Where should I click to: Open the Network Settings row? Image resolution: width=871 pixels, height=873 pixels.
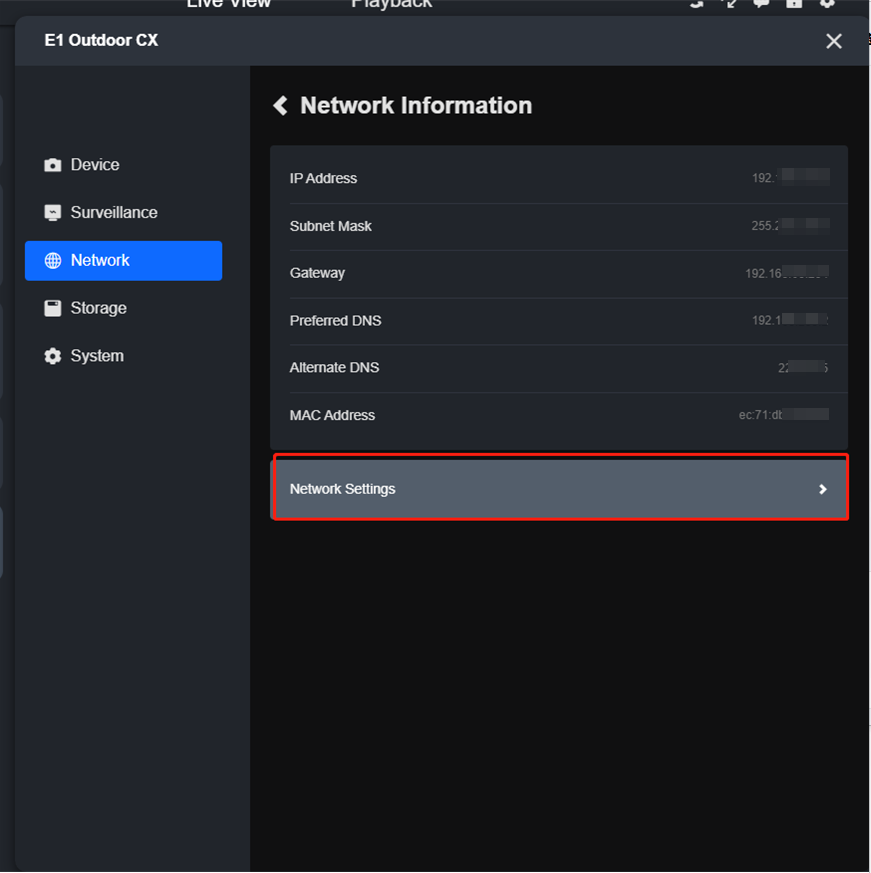click(x=560, y=489)
